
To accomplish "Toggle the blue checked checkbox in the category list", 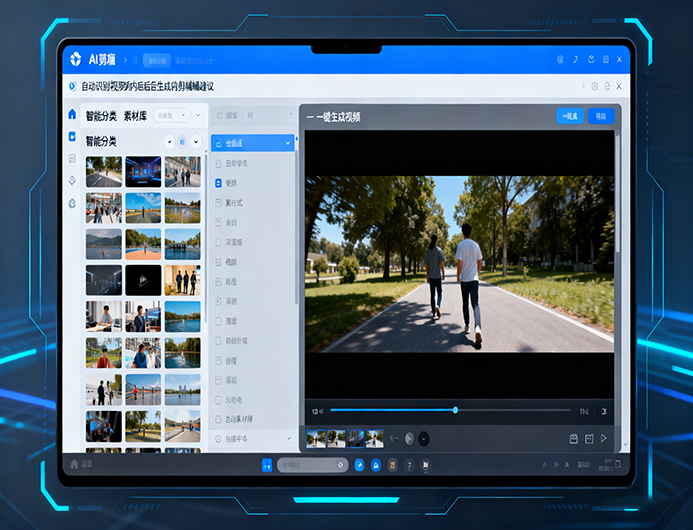I will 218,183.
